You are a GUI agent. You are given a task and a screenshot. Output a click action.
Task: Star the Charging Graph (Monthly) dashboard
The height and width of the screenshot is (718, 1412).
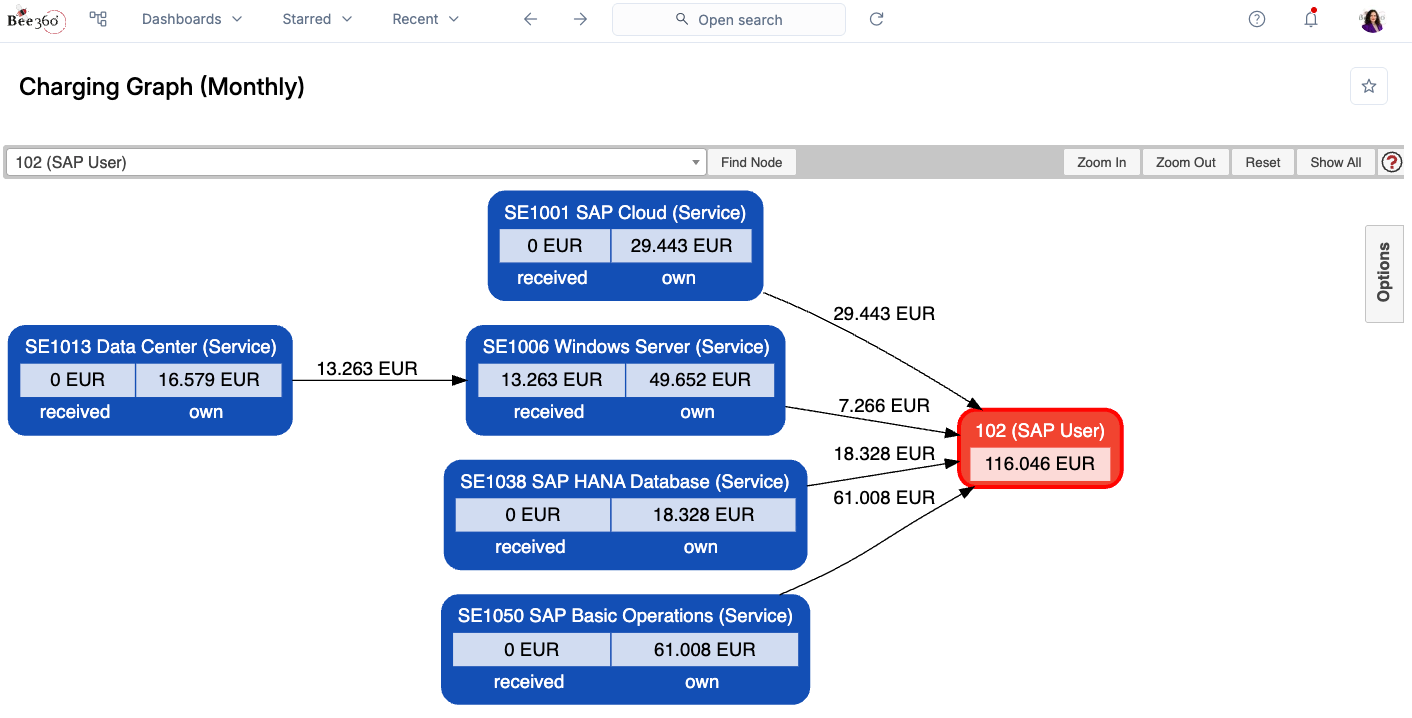click(1368, 86)
